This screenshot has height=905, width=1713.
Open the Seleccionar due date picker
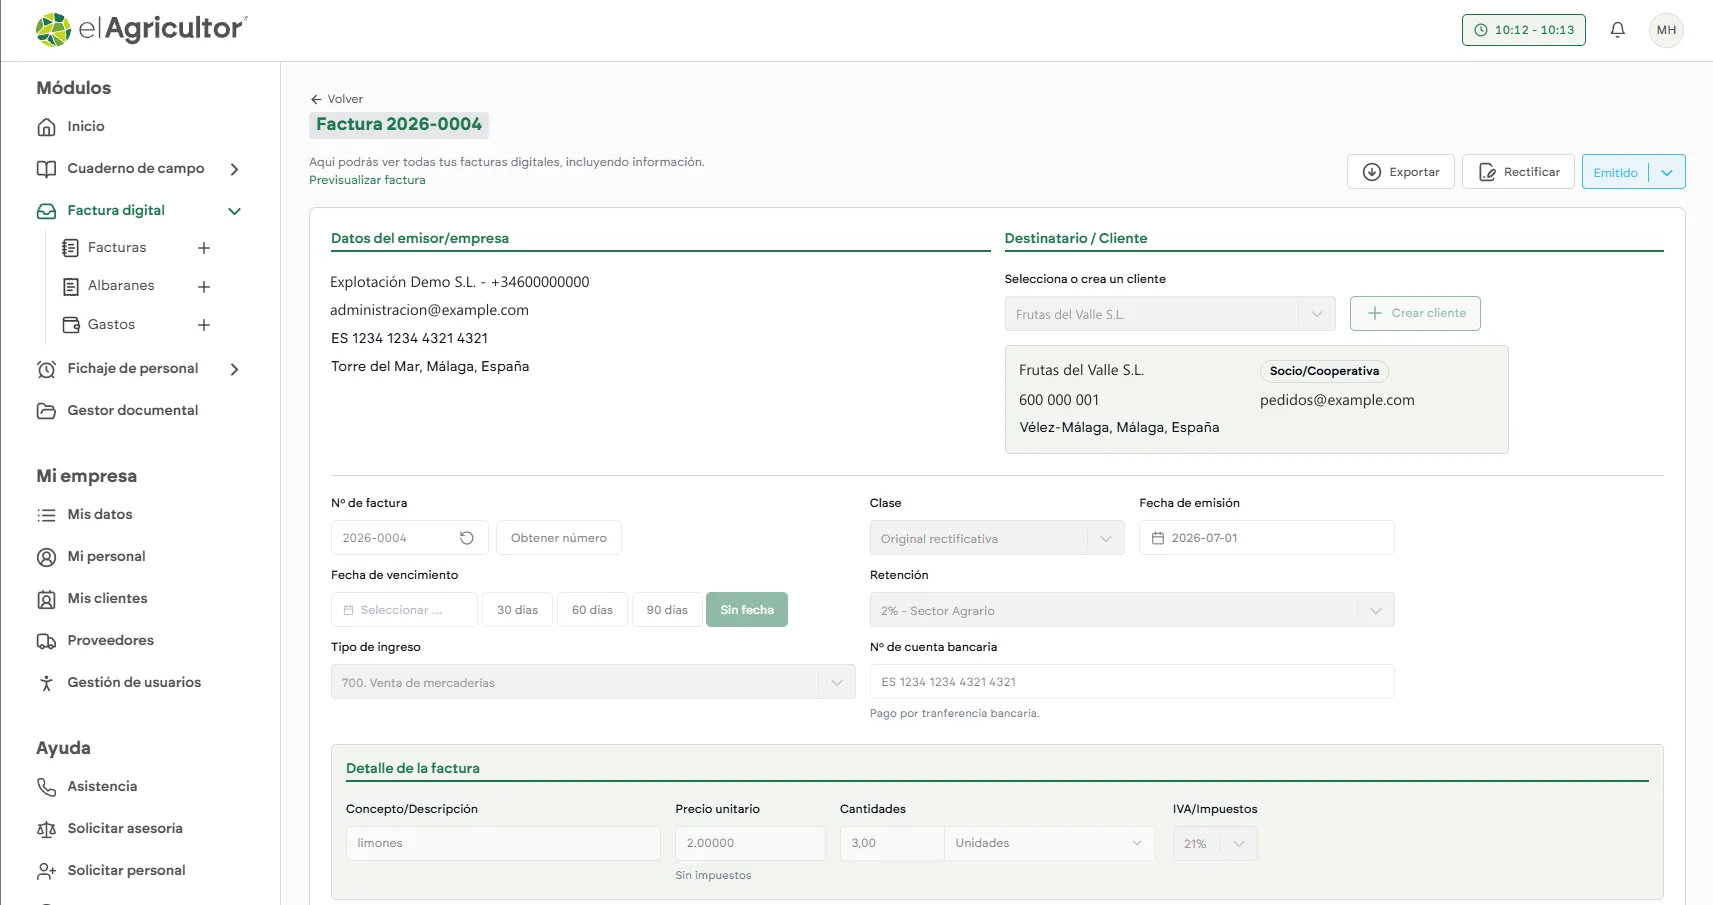tap(404, 610)
